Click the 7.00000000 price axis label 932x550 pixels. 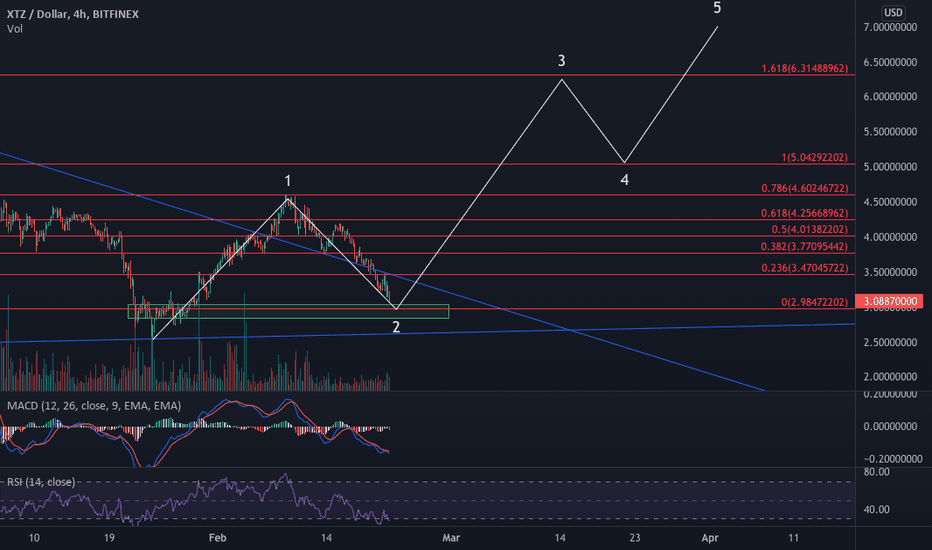click(890, 27)
